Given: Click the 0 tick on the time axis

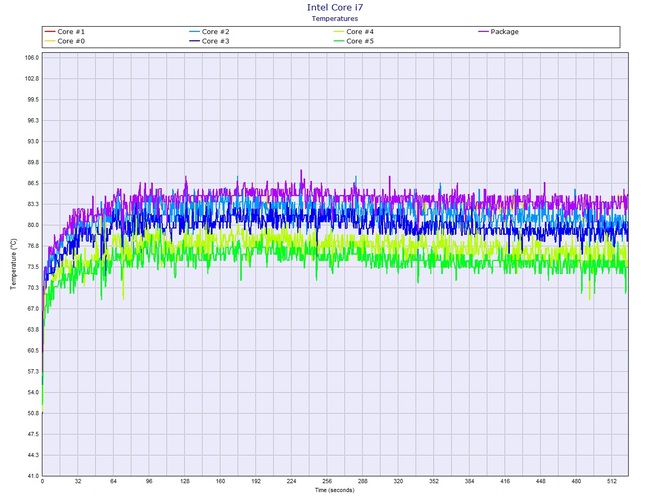Looking at the screenshot, I should coord(42,482).
